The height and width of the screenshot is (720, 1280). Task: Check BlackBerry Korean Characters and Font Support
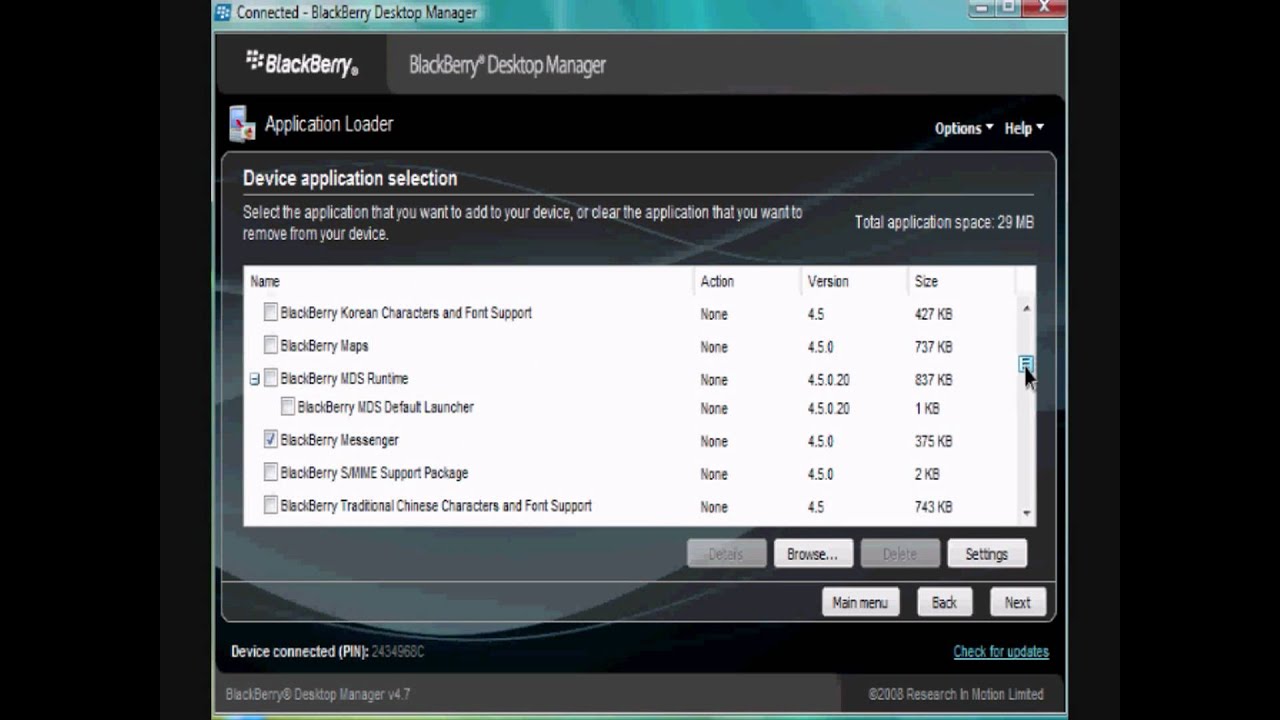(270, 313)
